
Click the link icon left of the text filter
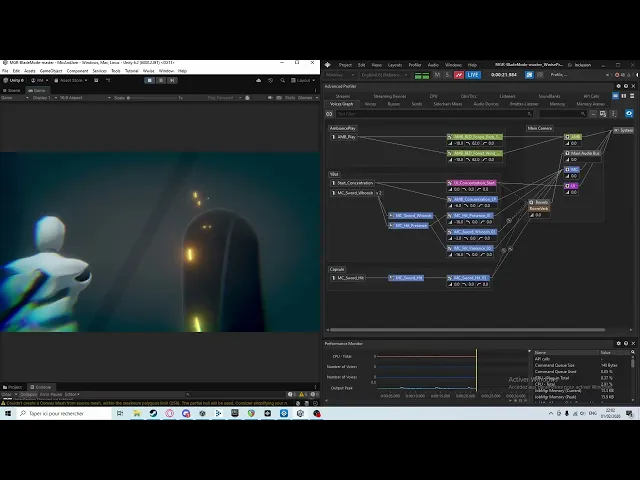(x=329, y=114)
